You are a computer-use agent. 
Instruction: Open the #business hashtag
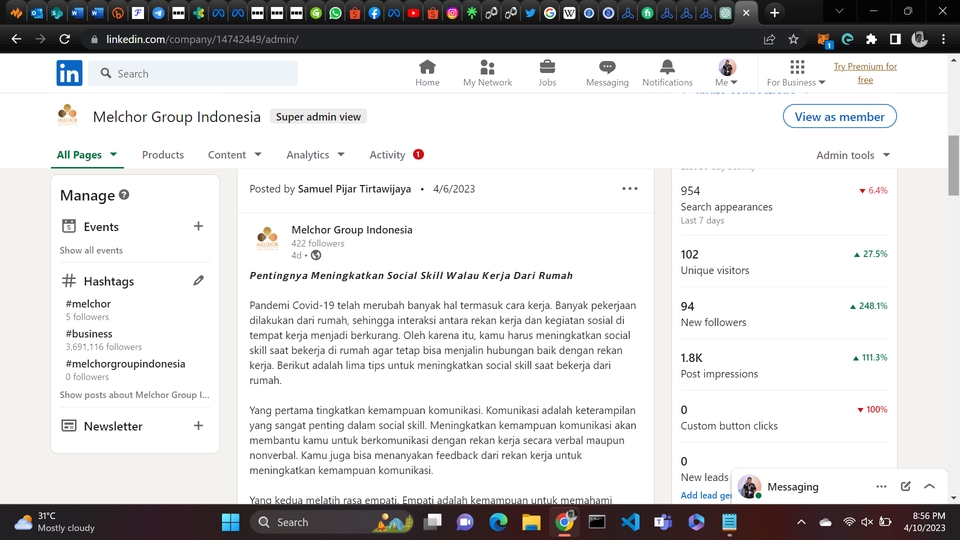tap(89, 334)
